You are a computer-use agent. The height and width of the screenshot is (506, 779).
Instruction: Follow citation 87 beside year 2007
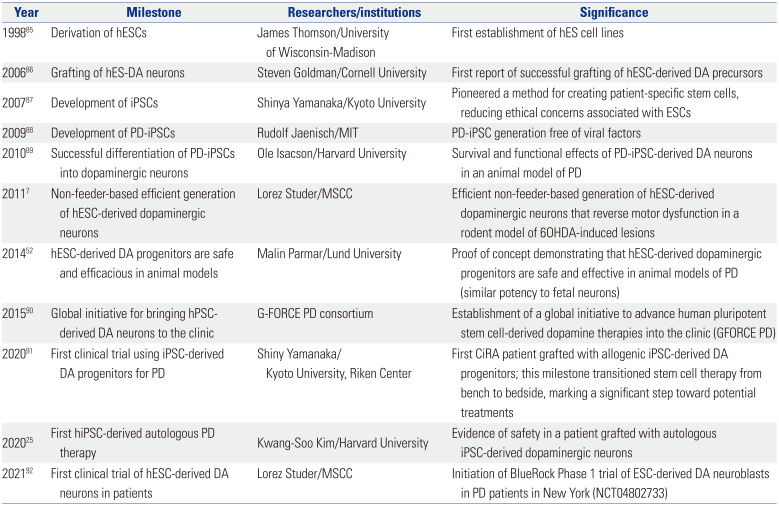click(x=31, y=91)
